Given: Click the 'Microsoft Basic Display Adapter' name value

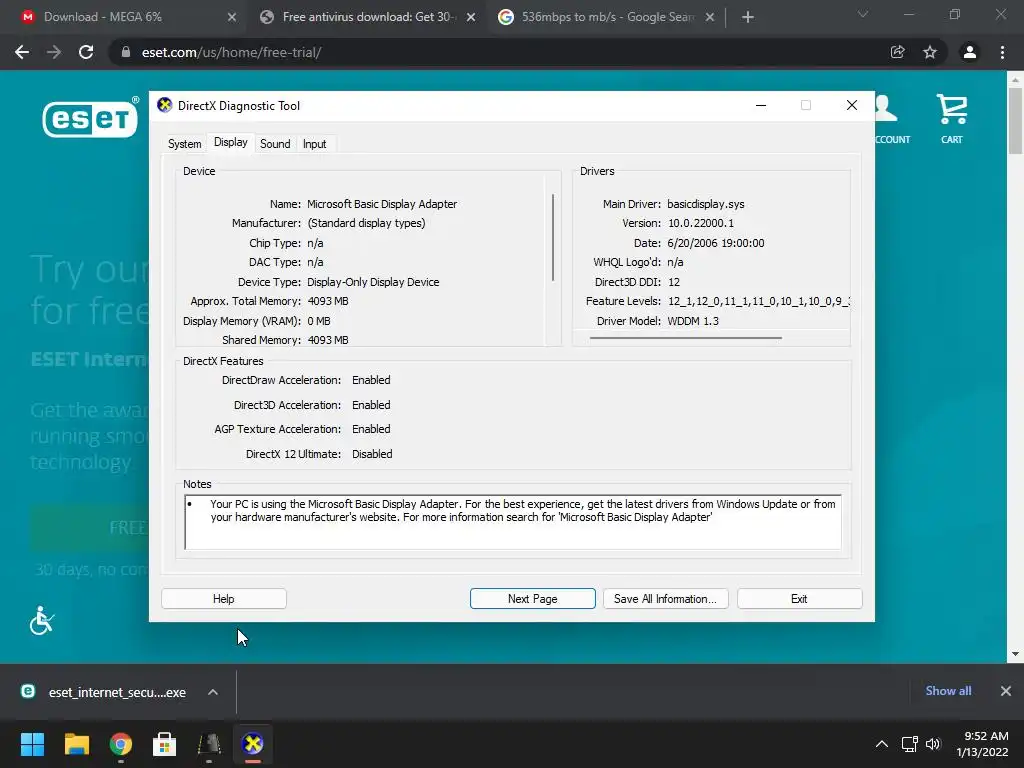Looking at the screenshot, I should pyautogui.click(x=382, y=204).
